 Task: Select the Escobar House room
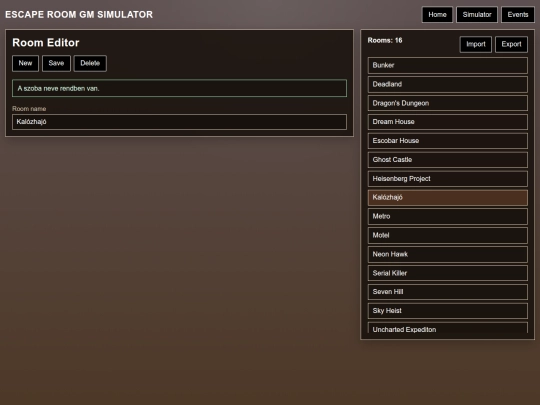click(448, 141)
